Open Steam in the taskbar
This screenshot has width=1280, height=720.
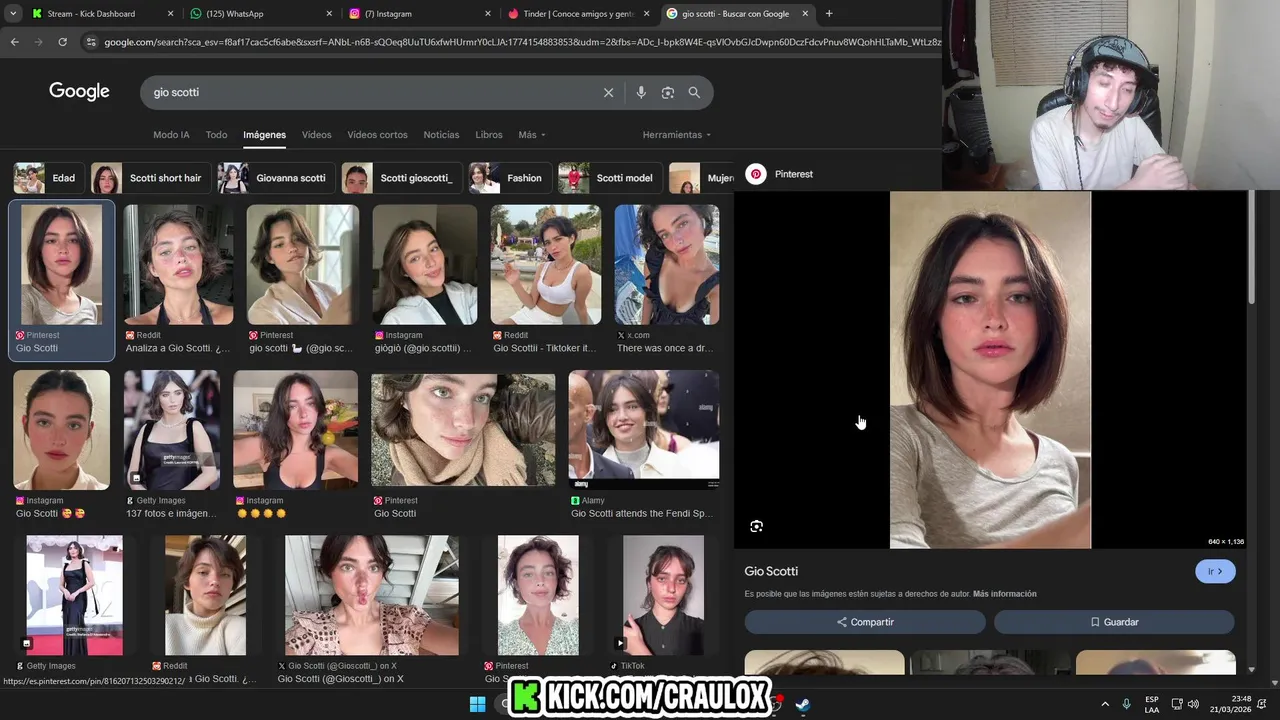[802, 704]
